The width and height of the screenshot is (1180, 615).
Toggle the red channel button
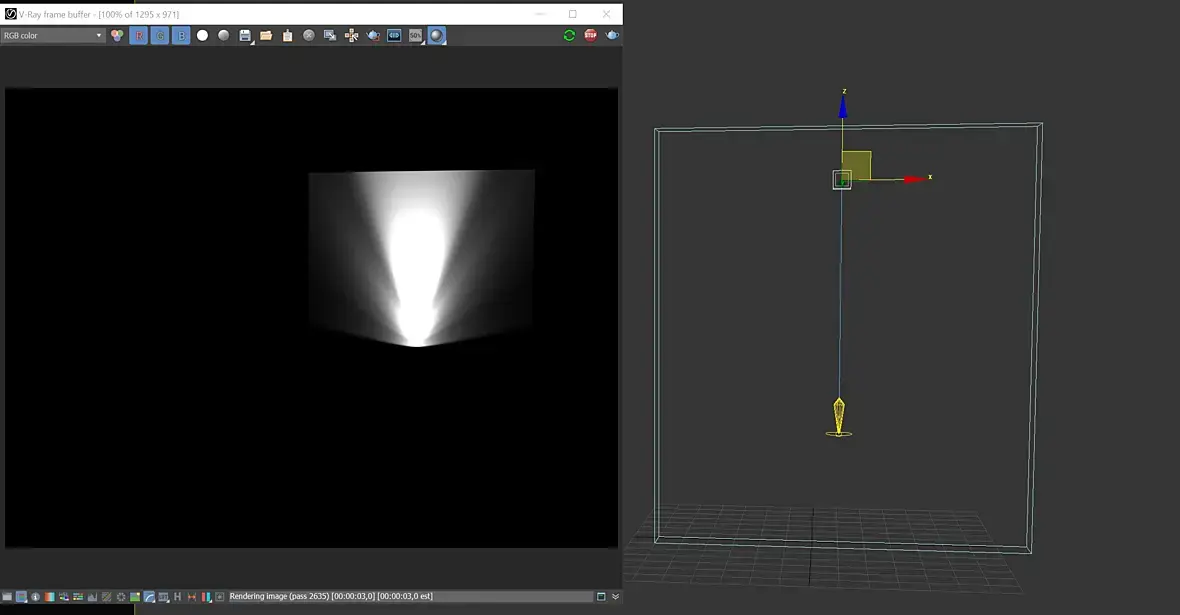click(138, 35)
